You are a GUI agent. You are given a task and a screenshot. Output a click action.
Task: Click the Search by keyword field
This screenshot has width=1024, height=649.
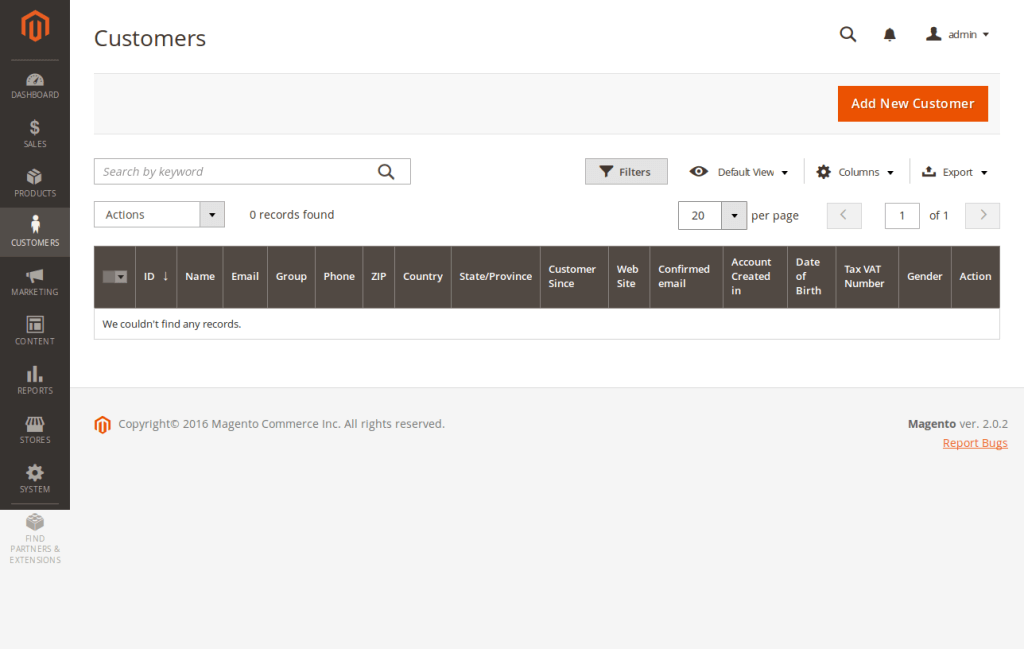[235, 172]
